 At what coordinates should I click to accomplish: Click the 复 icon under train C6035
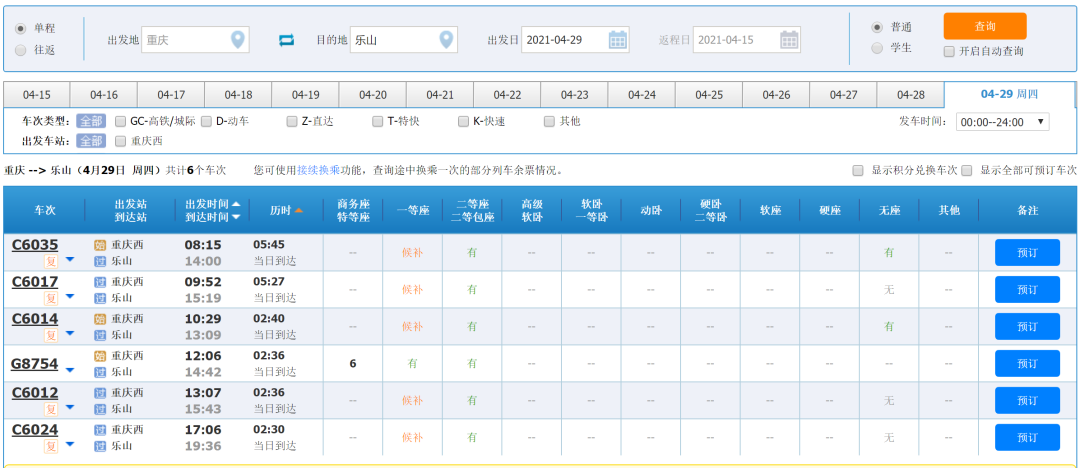coord(50,261)
